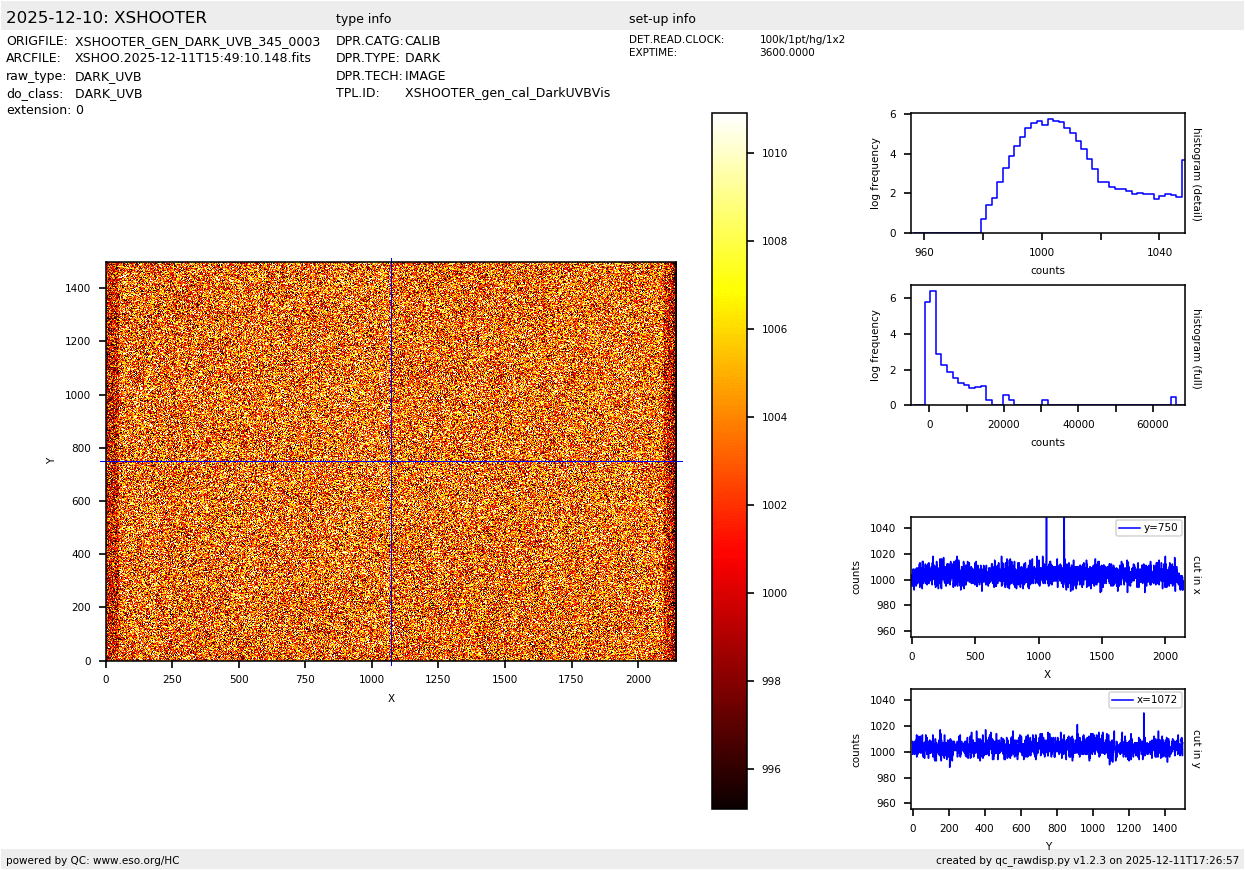This screenshot has height=870, width=1245.
Task: Click the DET.READ.CLOCK value 100k/1pt/hg/1x2
Action: pyautogui.click(x=801, y=40)
